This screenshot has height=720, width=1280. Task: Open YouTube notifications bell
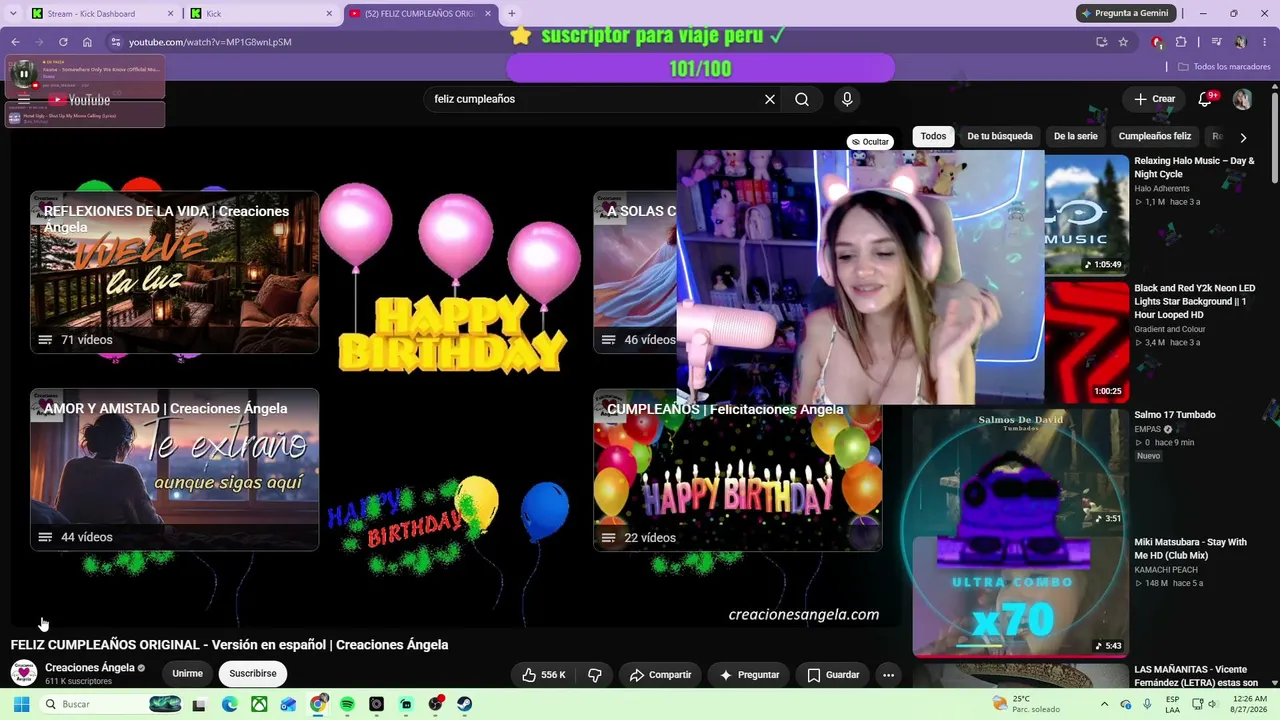[1205, 99]
